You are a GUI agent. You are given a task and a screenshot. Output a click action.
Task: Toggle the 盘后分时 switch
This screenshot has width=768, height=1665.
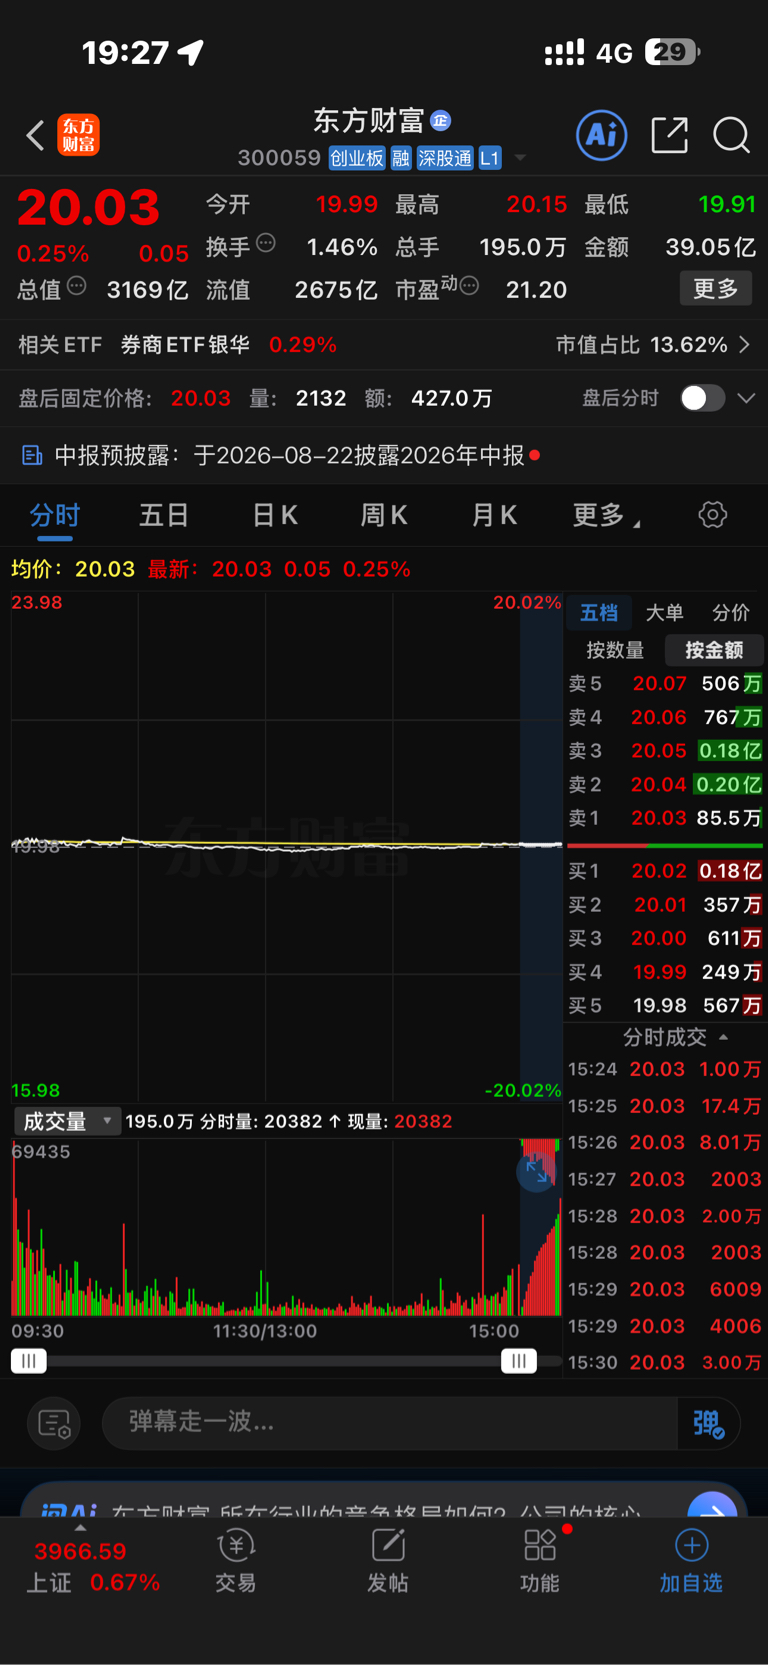pyautogui.click(x=702, y=398)
